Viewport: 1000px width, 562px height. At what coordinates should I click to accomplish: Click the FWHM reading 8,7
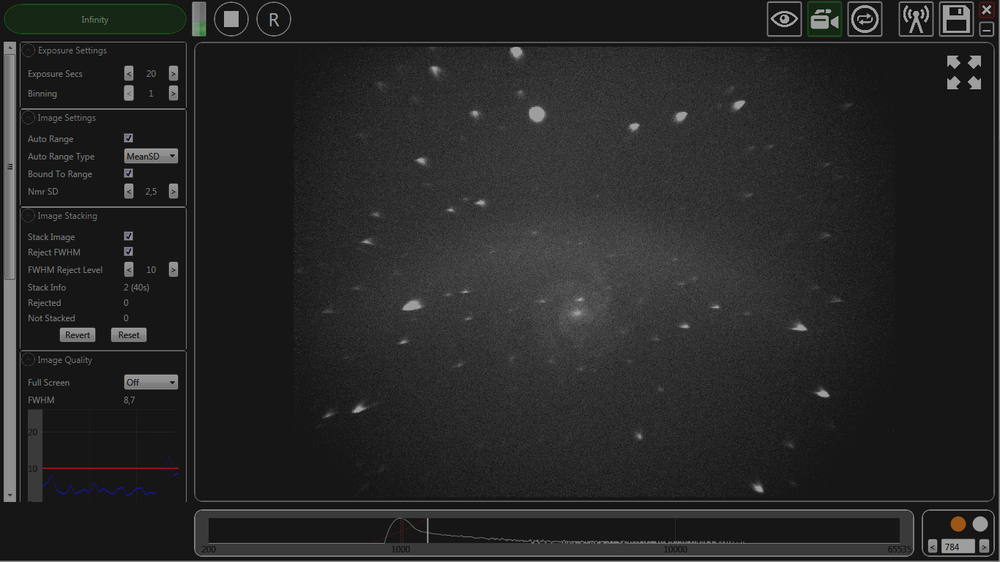[x=129, y=400]
